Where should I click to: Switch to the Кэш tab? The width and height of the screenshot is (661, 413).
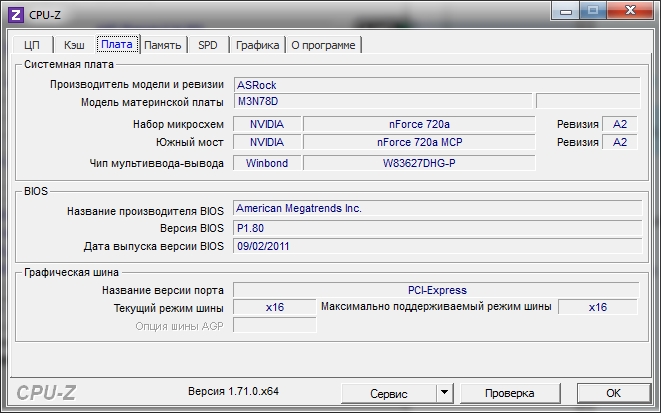[74, 45]
